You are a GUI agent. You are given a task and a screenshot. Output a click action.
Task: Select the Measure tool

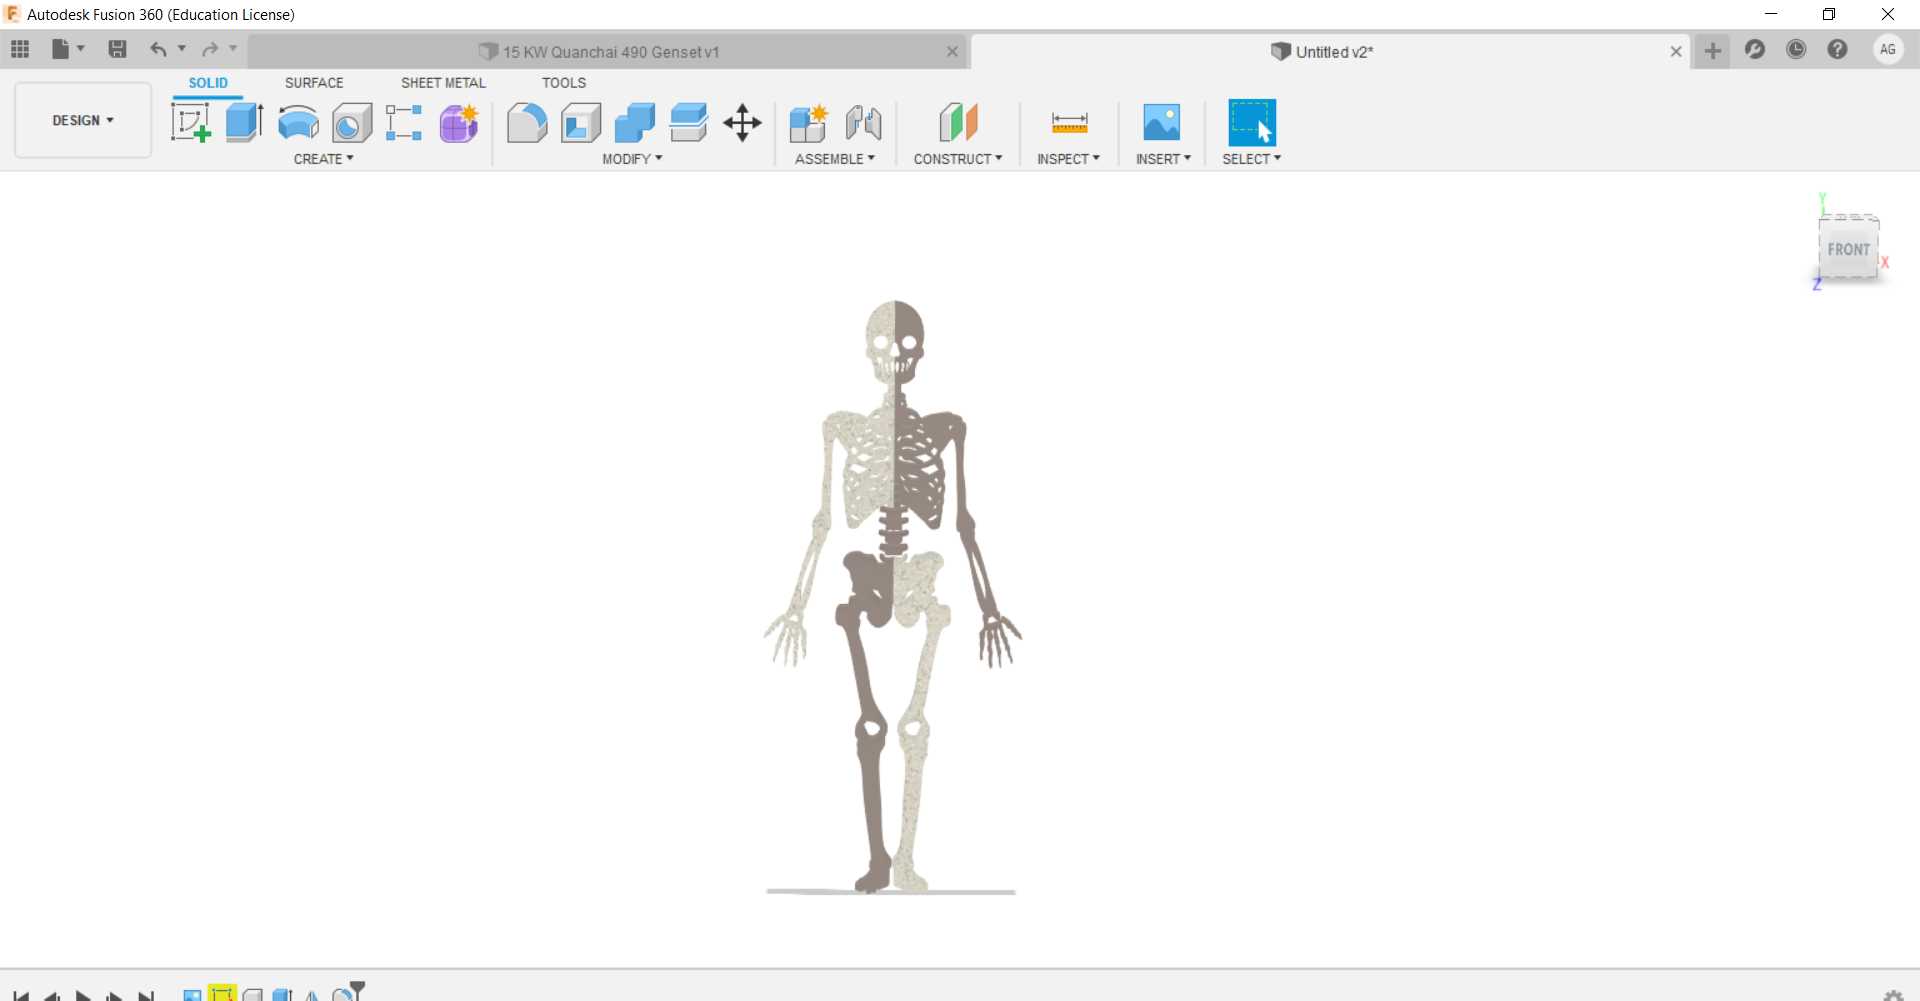1069,123
